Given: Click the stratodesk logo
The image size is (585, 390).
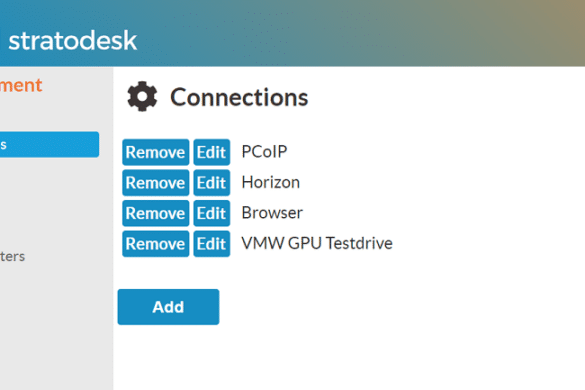Looking at the screenshot, I should coord(72,41).
